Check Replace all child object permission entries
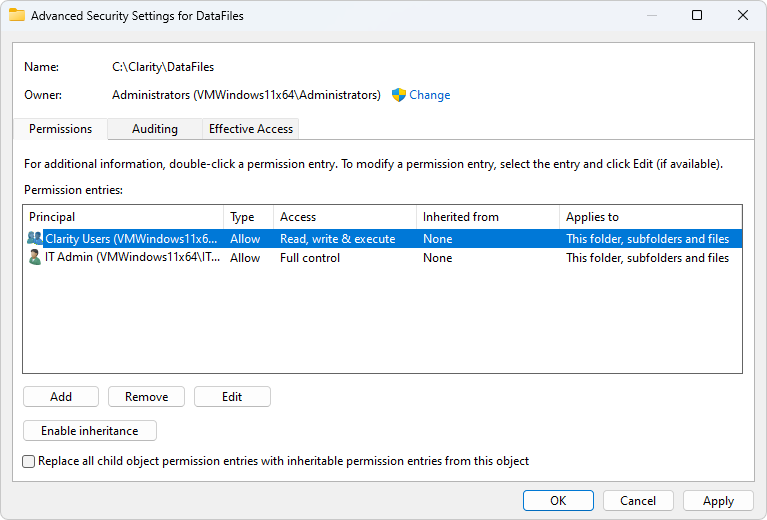The width and height of the screenshot is (767, 520). pos(29,461)
